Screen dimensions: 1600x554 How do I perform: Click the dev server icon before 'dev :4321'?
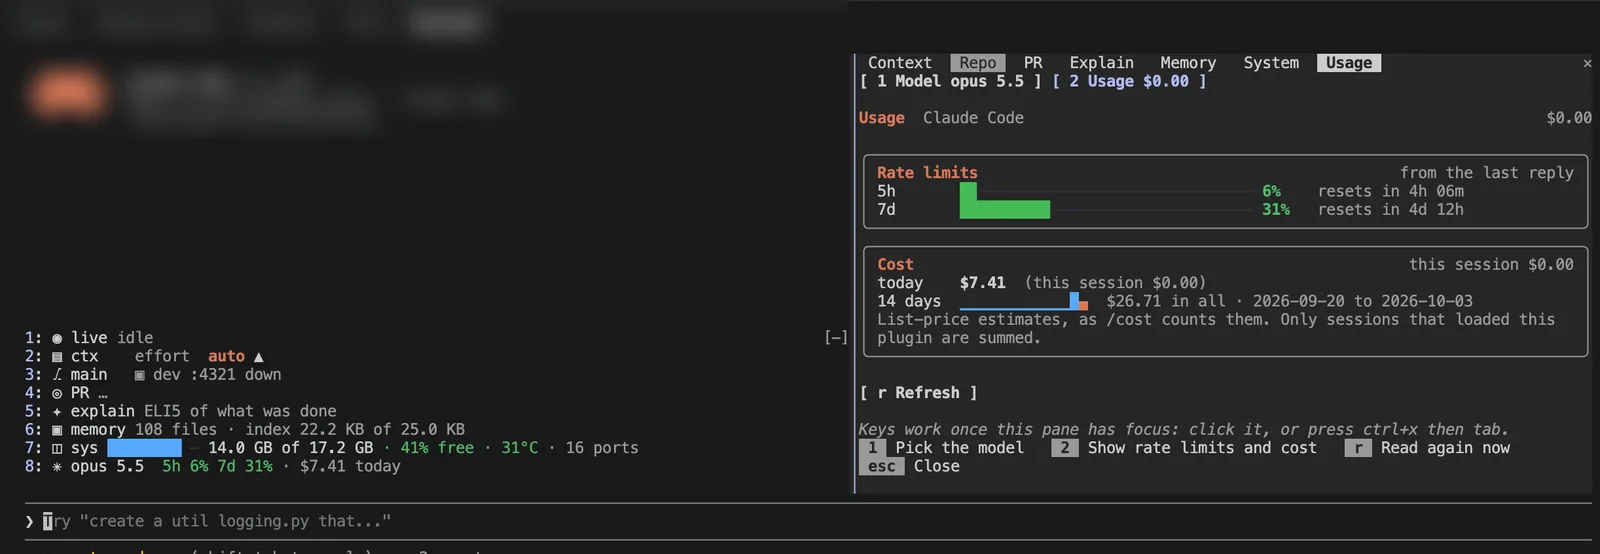139,375
